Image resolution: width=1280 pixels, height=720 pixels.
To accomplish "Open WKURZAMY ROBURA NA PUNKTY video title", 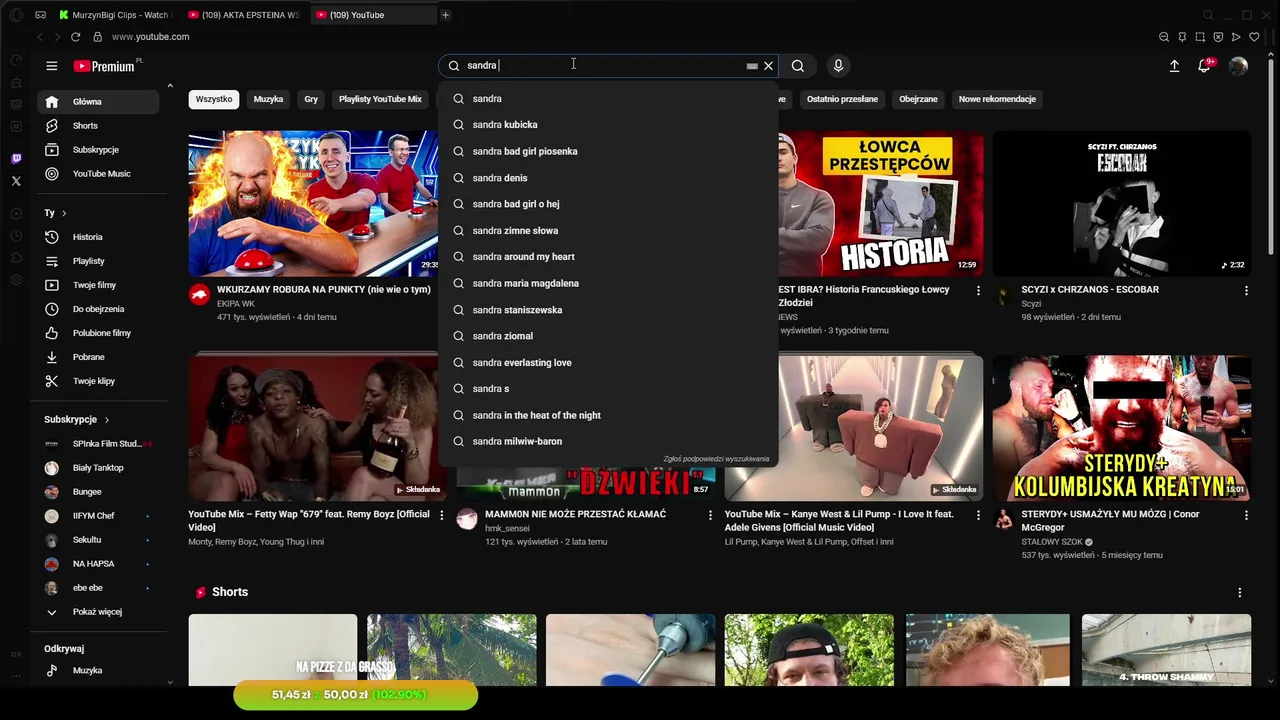I will click(x=324, y=290).
